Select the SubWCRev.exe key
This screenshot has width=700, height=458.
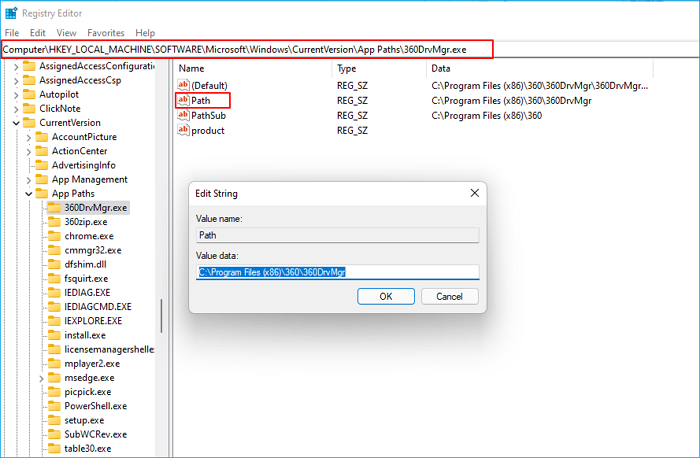(96, 434)
